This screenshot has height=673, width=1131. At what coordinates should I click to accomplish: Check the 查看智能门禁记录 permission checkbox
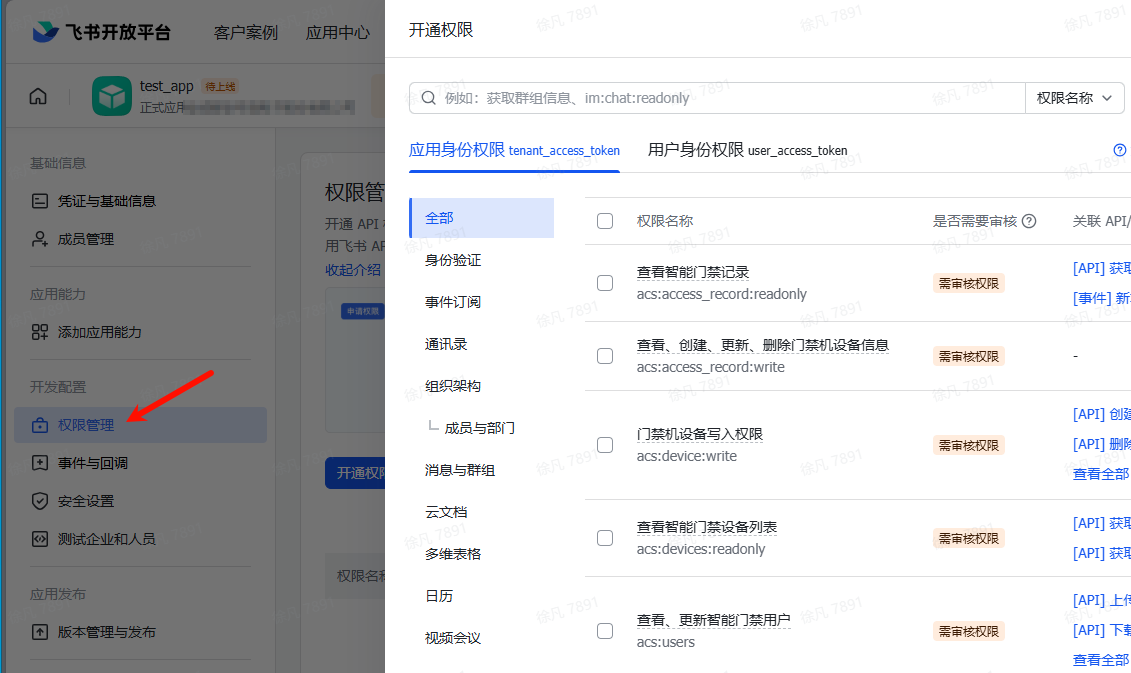click(605, 283)
